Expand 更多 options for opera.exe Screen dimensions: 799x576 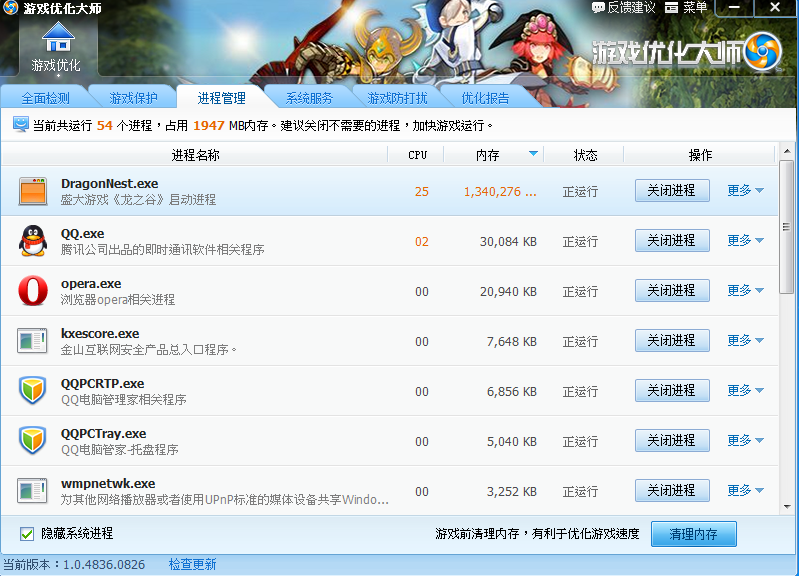tap(745, 291)
